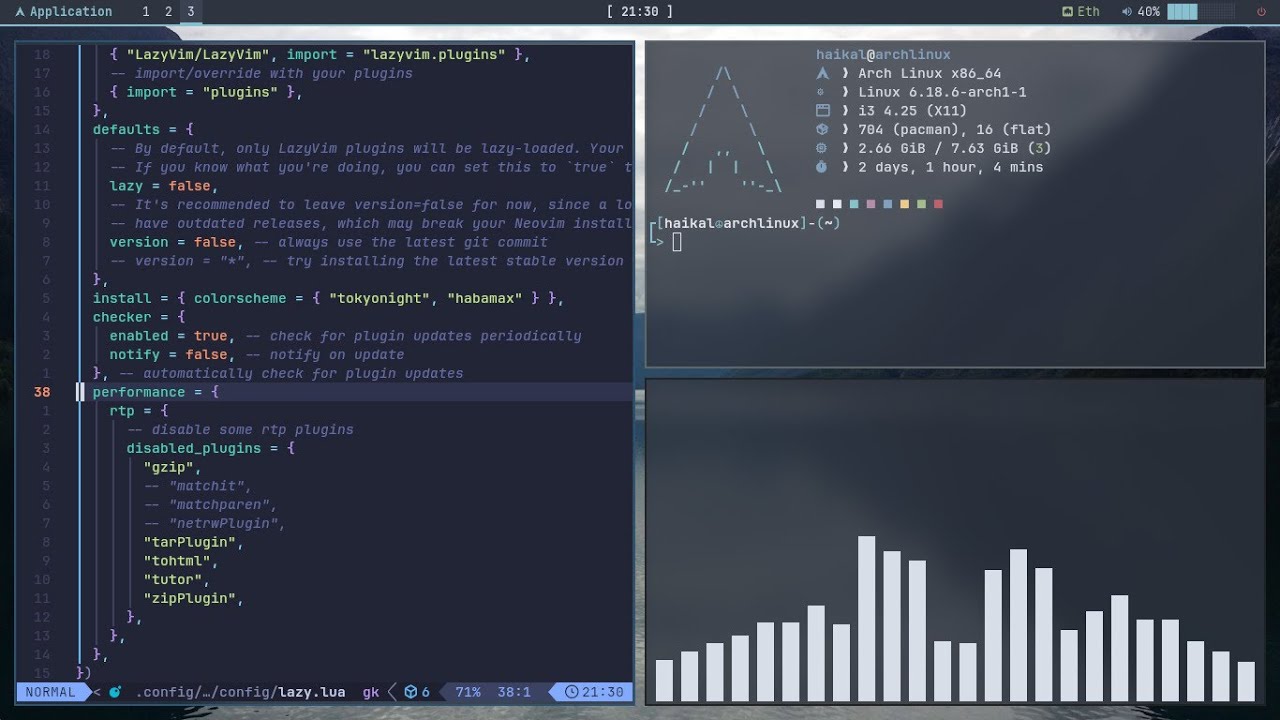Switch to workspace 1
The width and height of the screenshot is (1280, 720).
click(x=146, y=12)
